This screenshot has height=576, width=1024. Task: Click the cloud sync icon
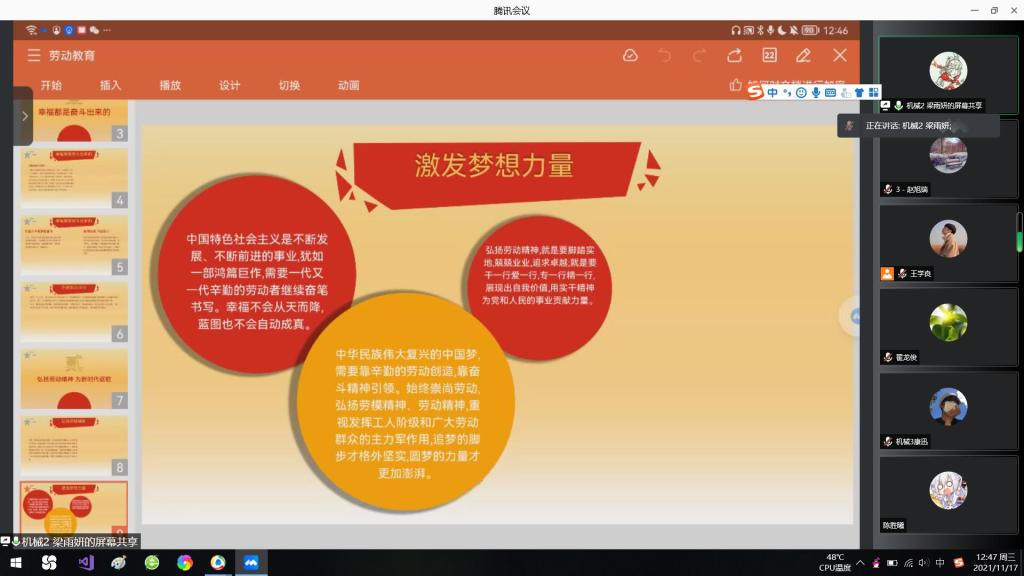(630, 56)
